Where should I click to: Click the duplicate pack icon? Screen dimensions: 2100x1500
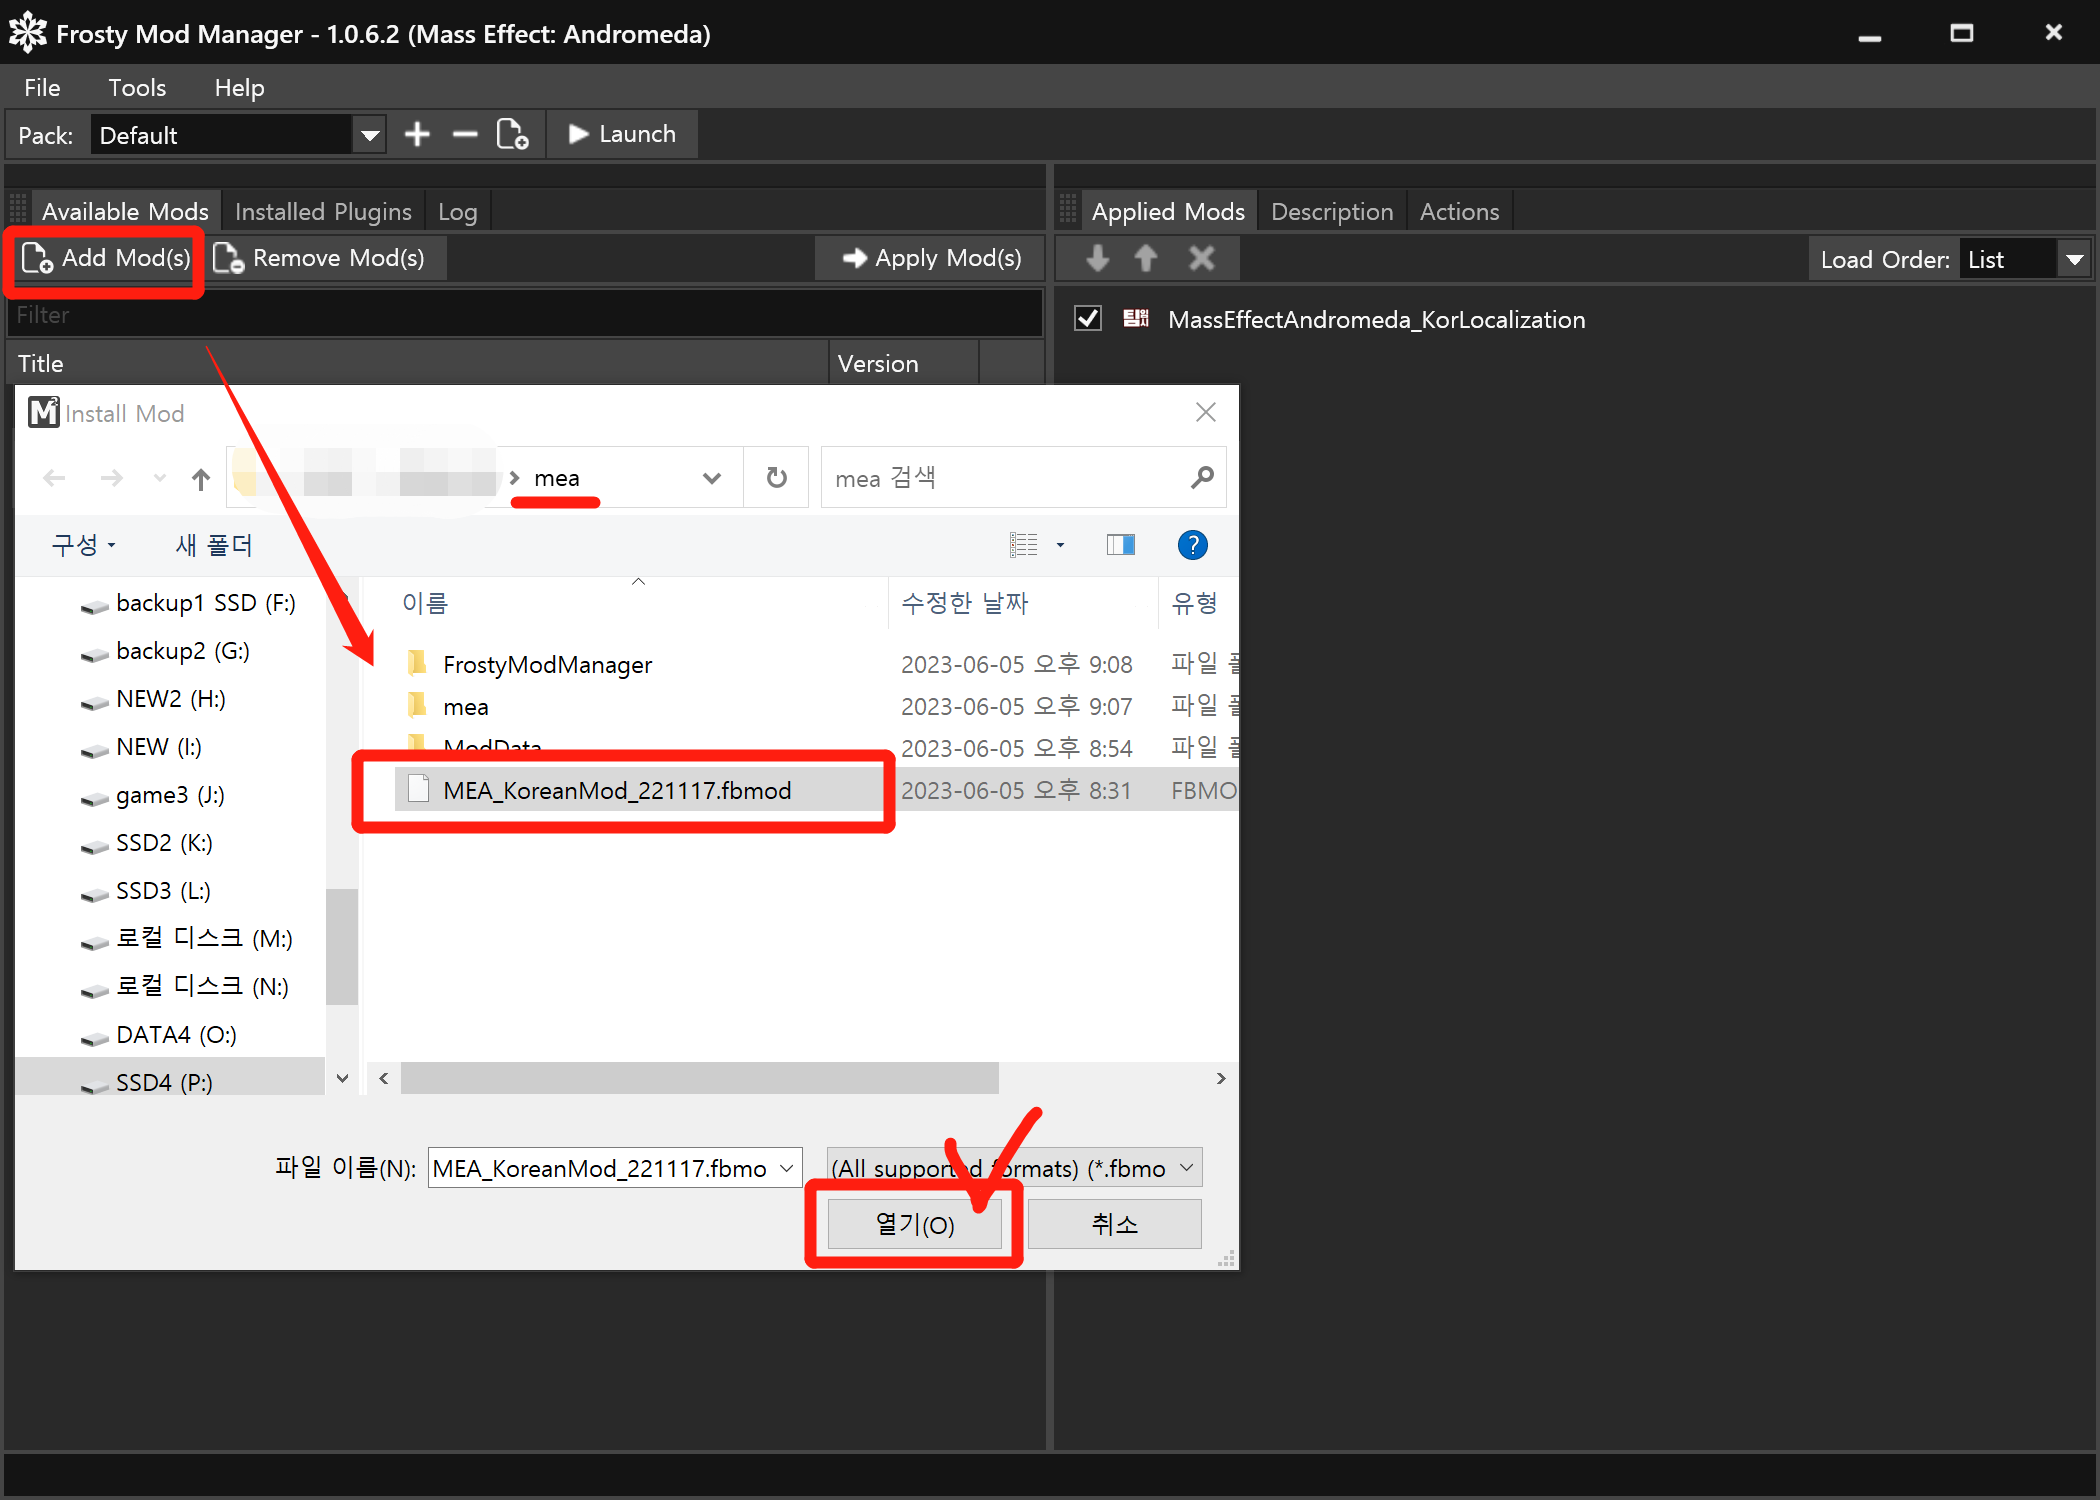point(513,134)
